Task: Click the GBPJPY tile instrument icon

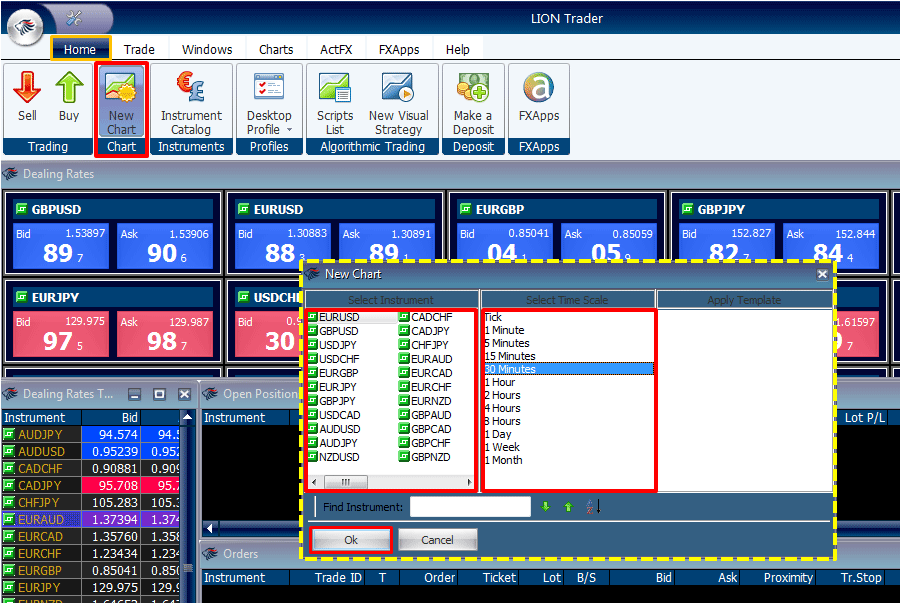Action: (687, 208)
